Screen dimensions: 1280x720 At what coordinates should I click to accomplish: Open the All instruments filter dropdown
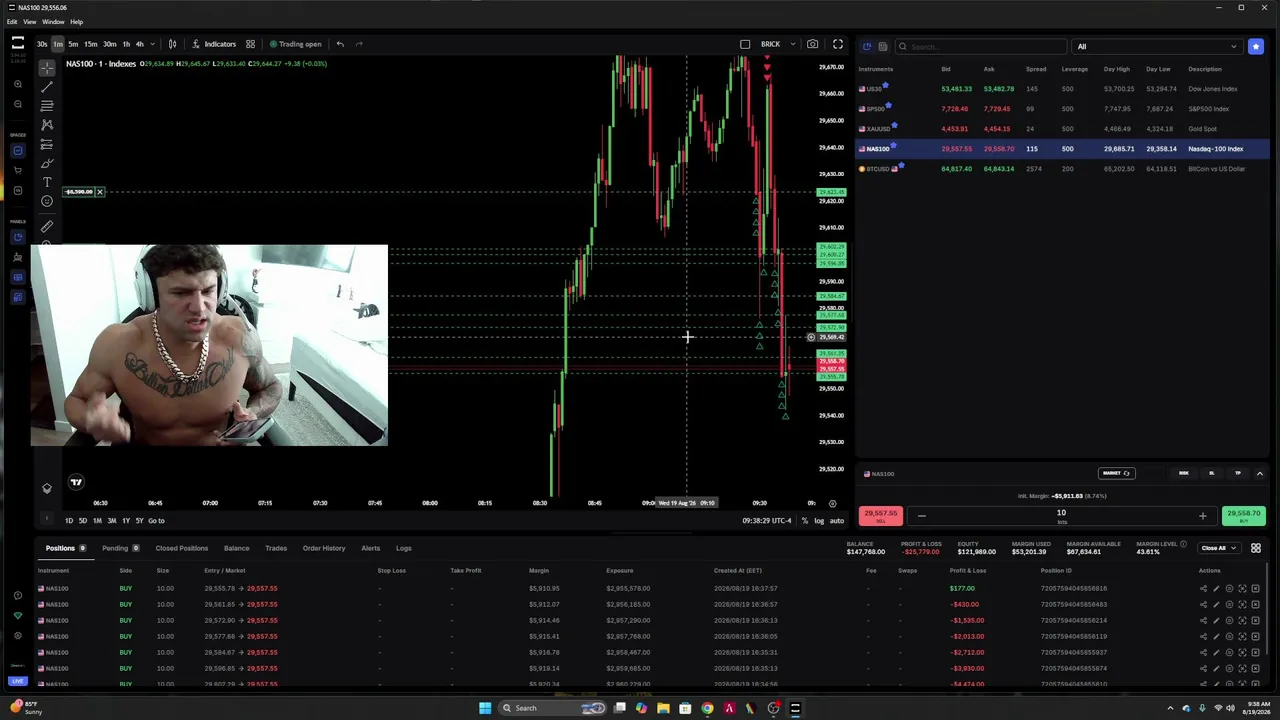pos(1156,46)
